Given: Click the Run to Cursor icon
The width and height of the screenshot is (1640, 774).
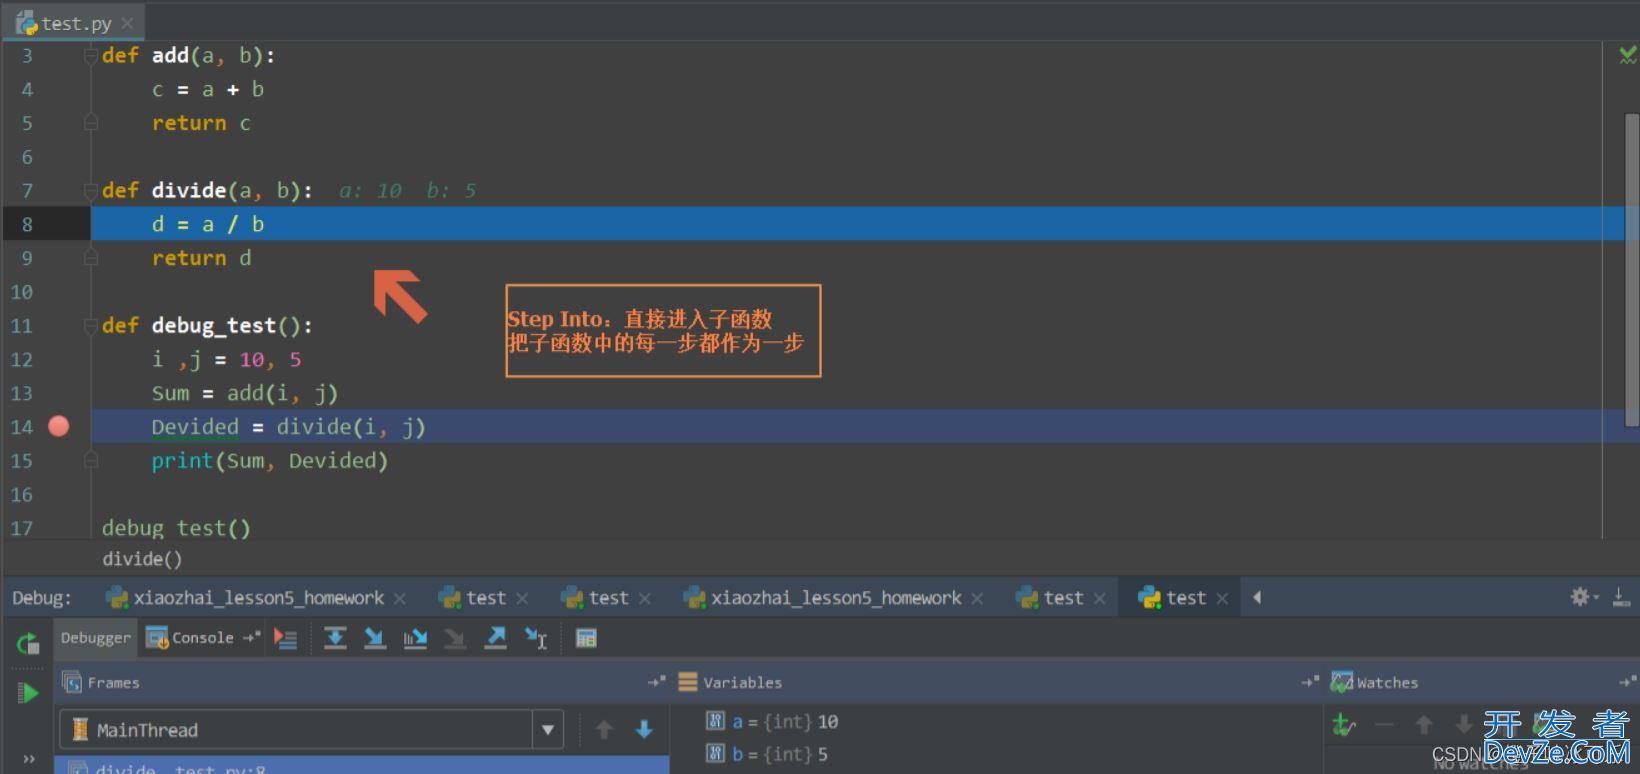Looking at the screenshot, I should pos(536,638).
